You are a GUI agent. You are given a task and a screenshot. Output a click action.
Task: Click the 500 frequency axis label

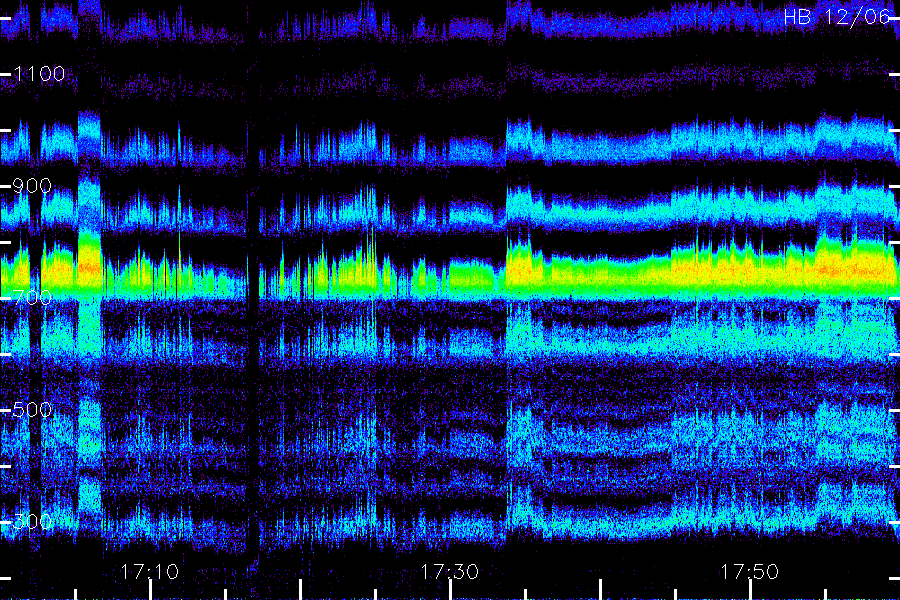point(32,410)
